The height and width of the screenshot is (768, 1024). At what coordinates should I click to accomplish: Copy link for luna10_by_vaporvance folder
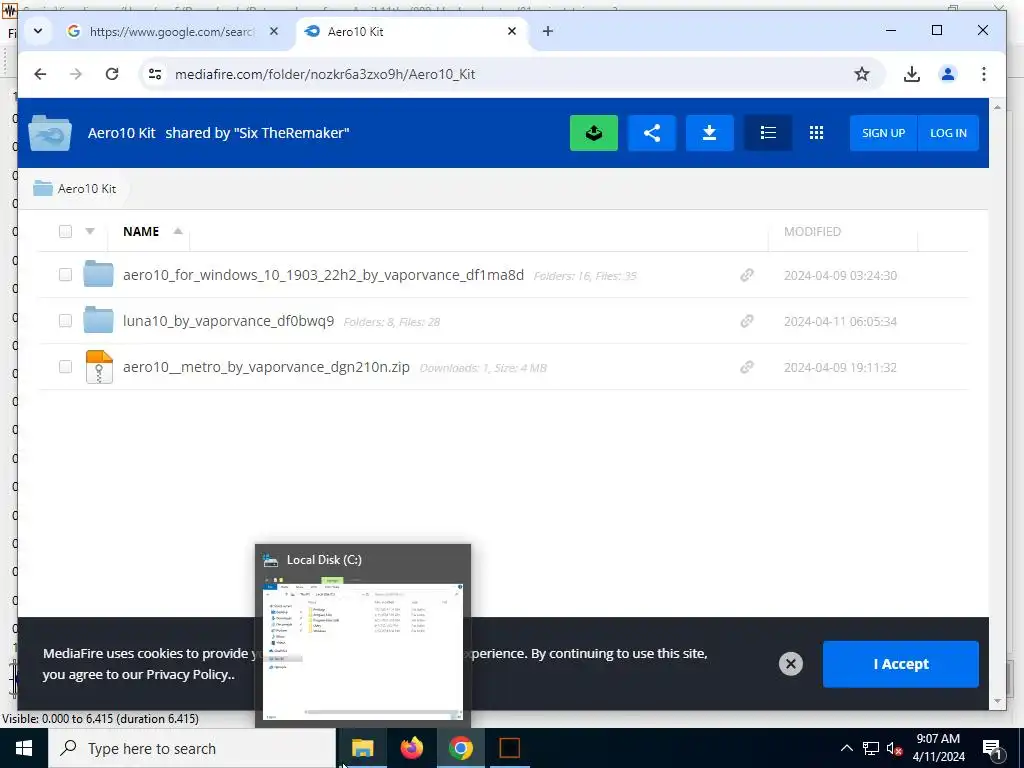746,321
